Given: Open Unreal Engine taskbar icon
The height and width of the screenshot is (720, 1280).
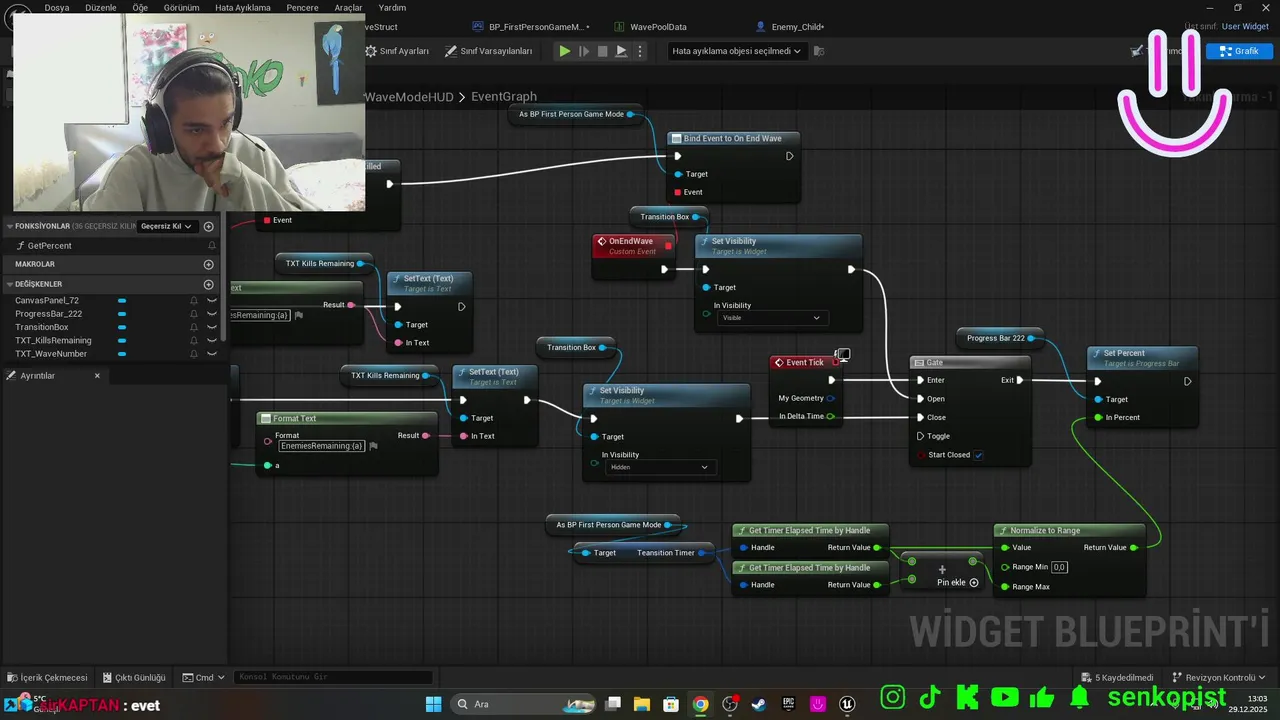Looking at the screenshot, I should [848, 704].
